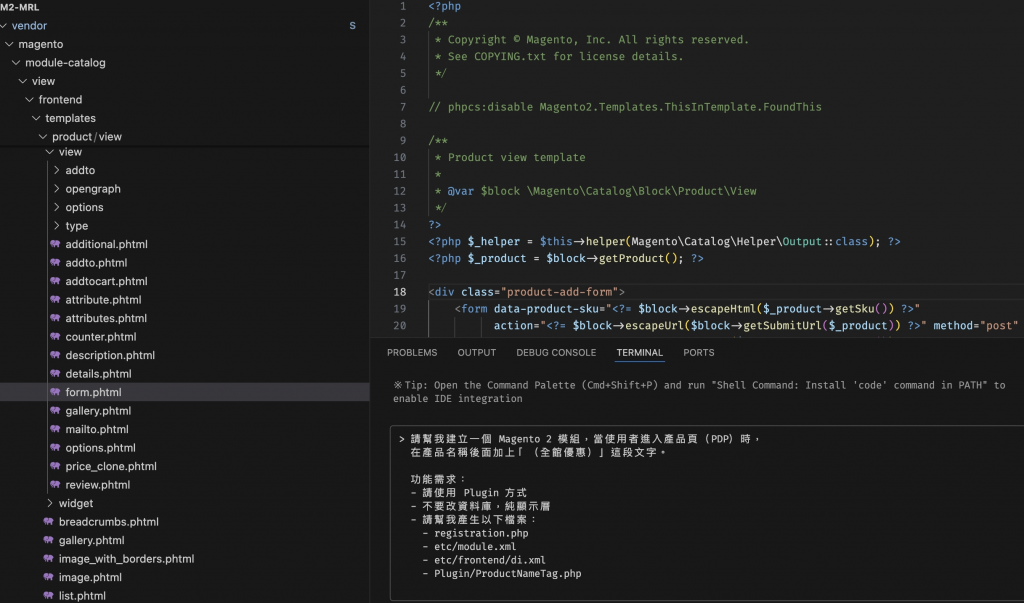This screenshot has width=1024, height=603.
Task: Expand the options folder chevron
Action: pos(57,207)
